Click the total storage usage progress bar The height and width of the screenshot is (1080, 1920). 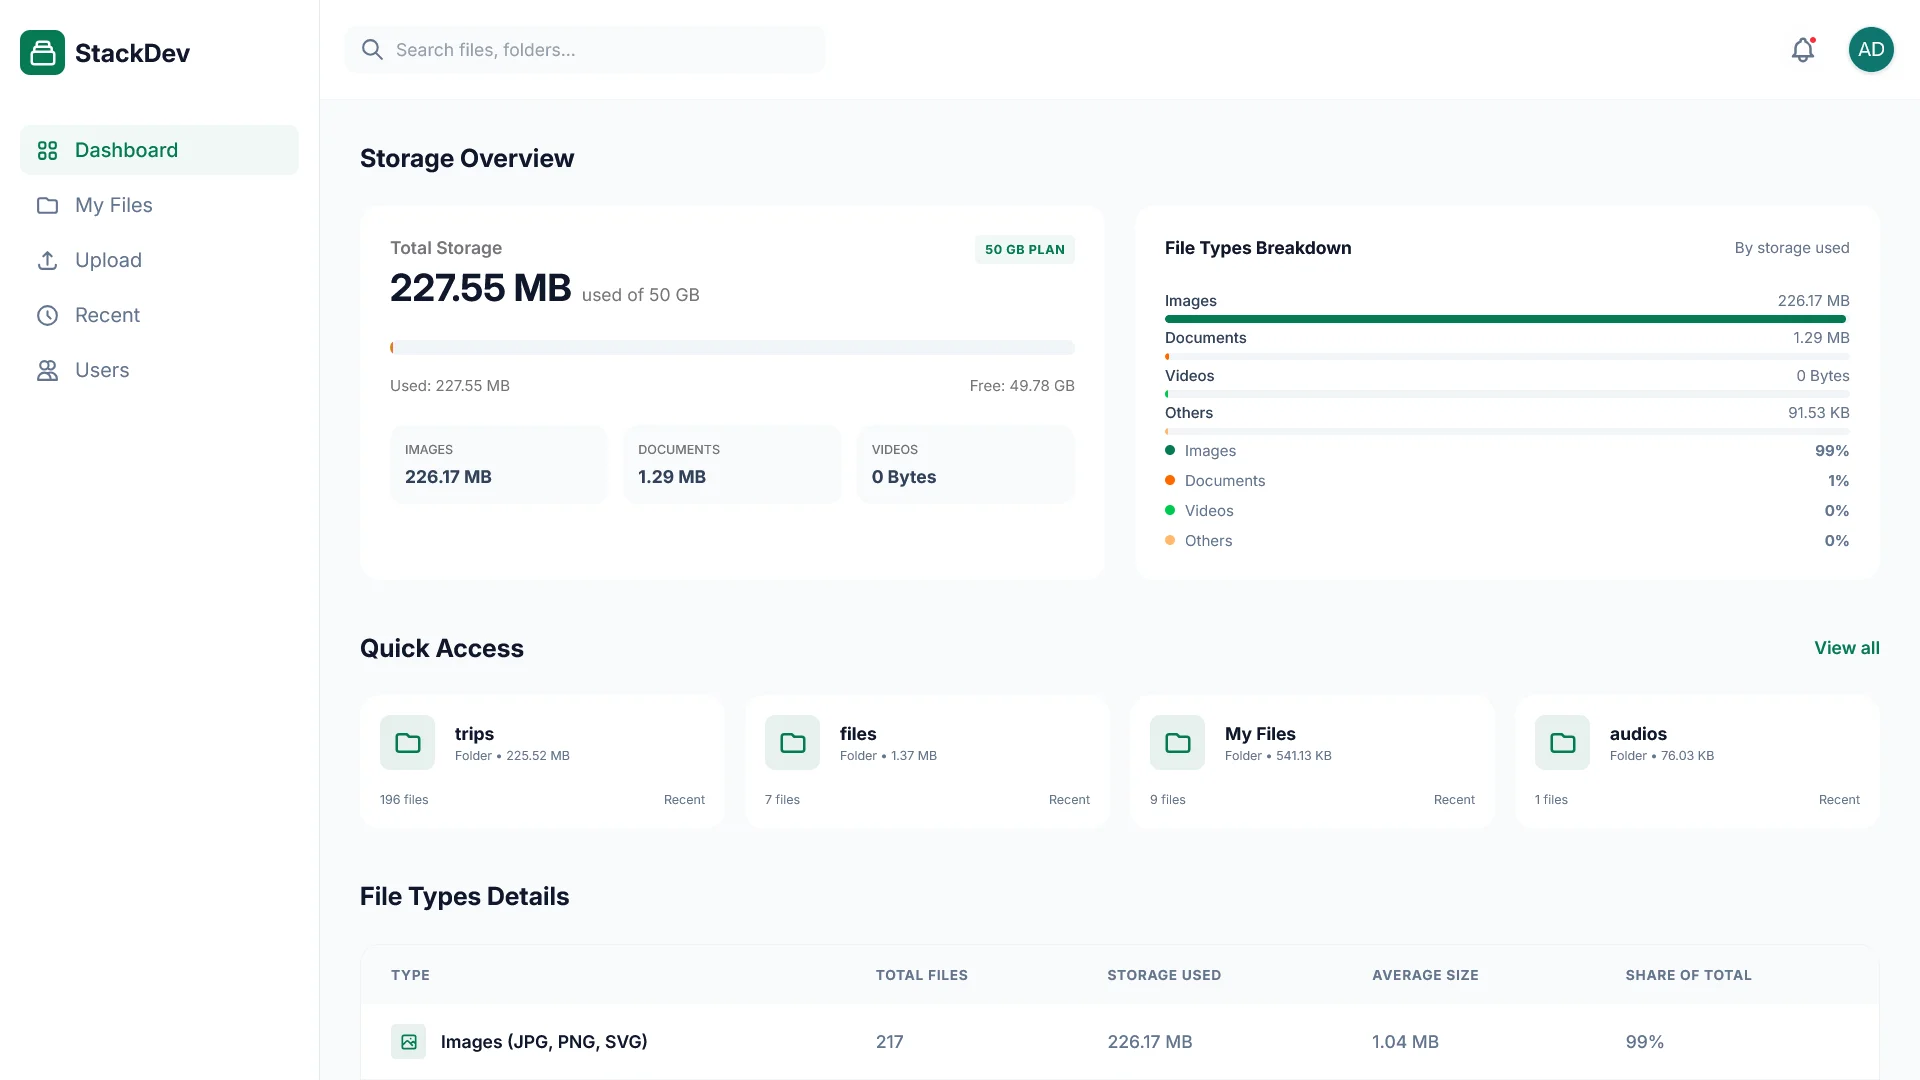[732, 348]
